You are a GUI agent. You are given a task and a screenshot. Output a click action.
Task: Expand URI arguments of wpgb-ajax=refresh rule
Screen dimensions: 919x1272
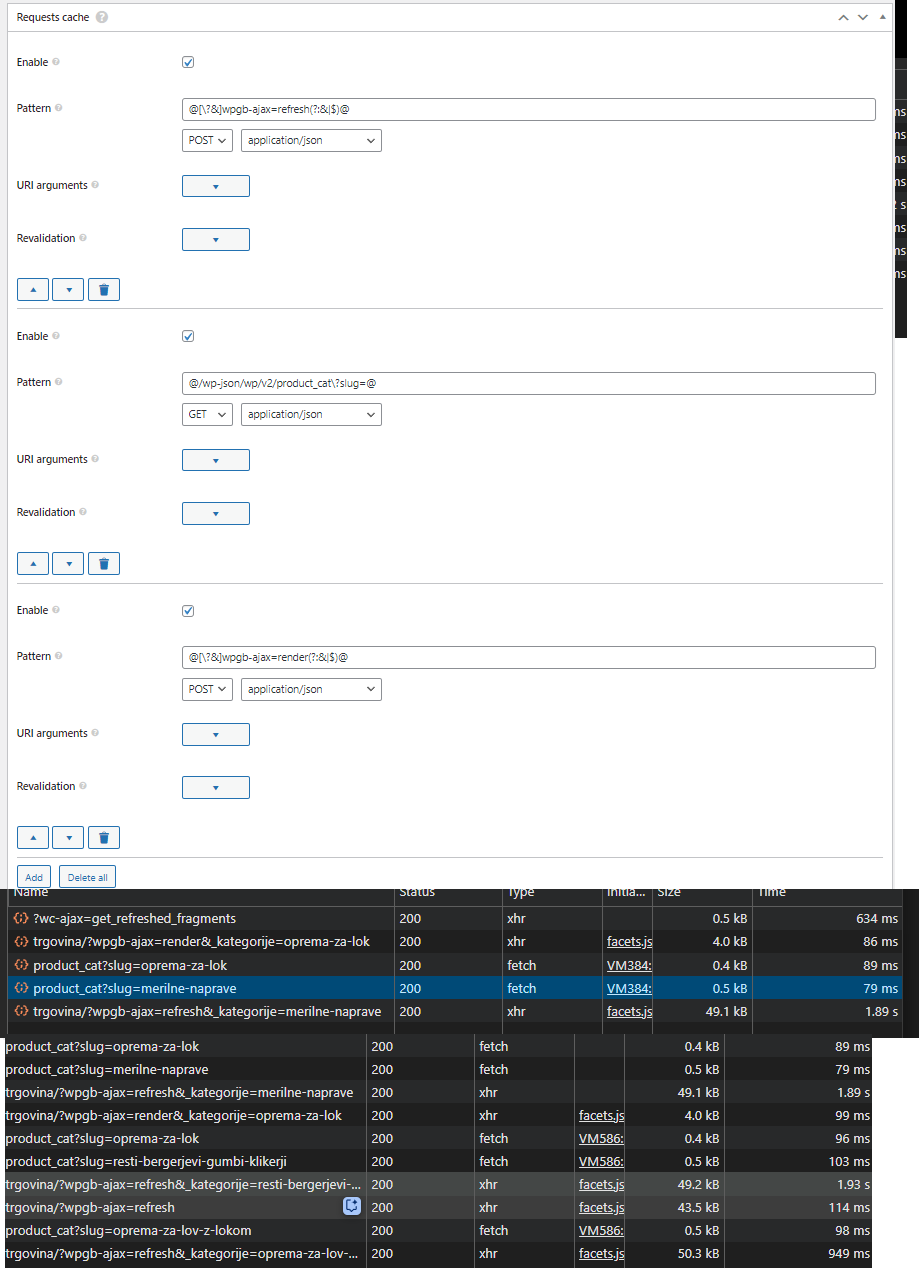pos(216,186)
